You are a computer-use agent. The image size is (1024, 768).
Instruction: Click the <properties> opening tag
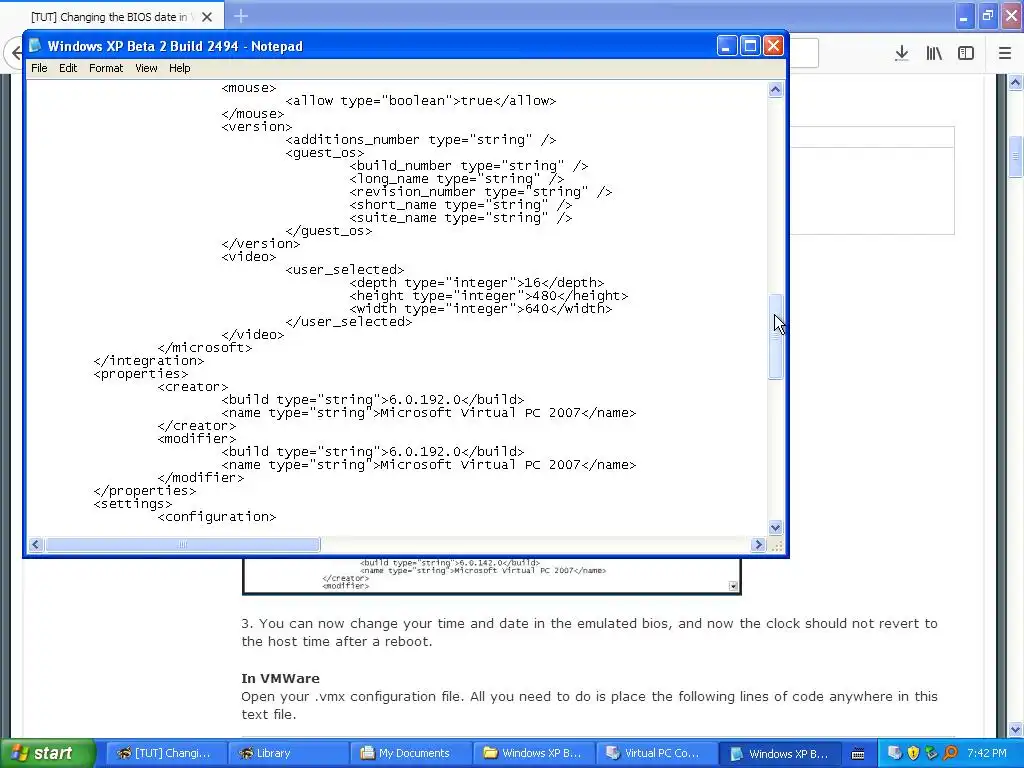tap(141, 374)
